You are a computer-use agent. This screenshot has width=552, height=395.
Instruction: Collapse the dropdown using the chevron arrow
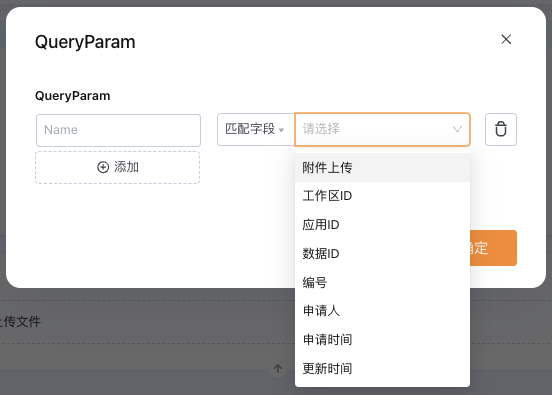tap(457, 129)
